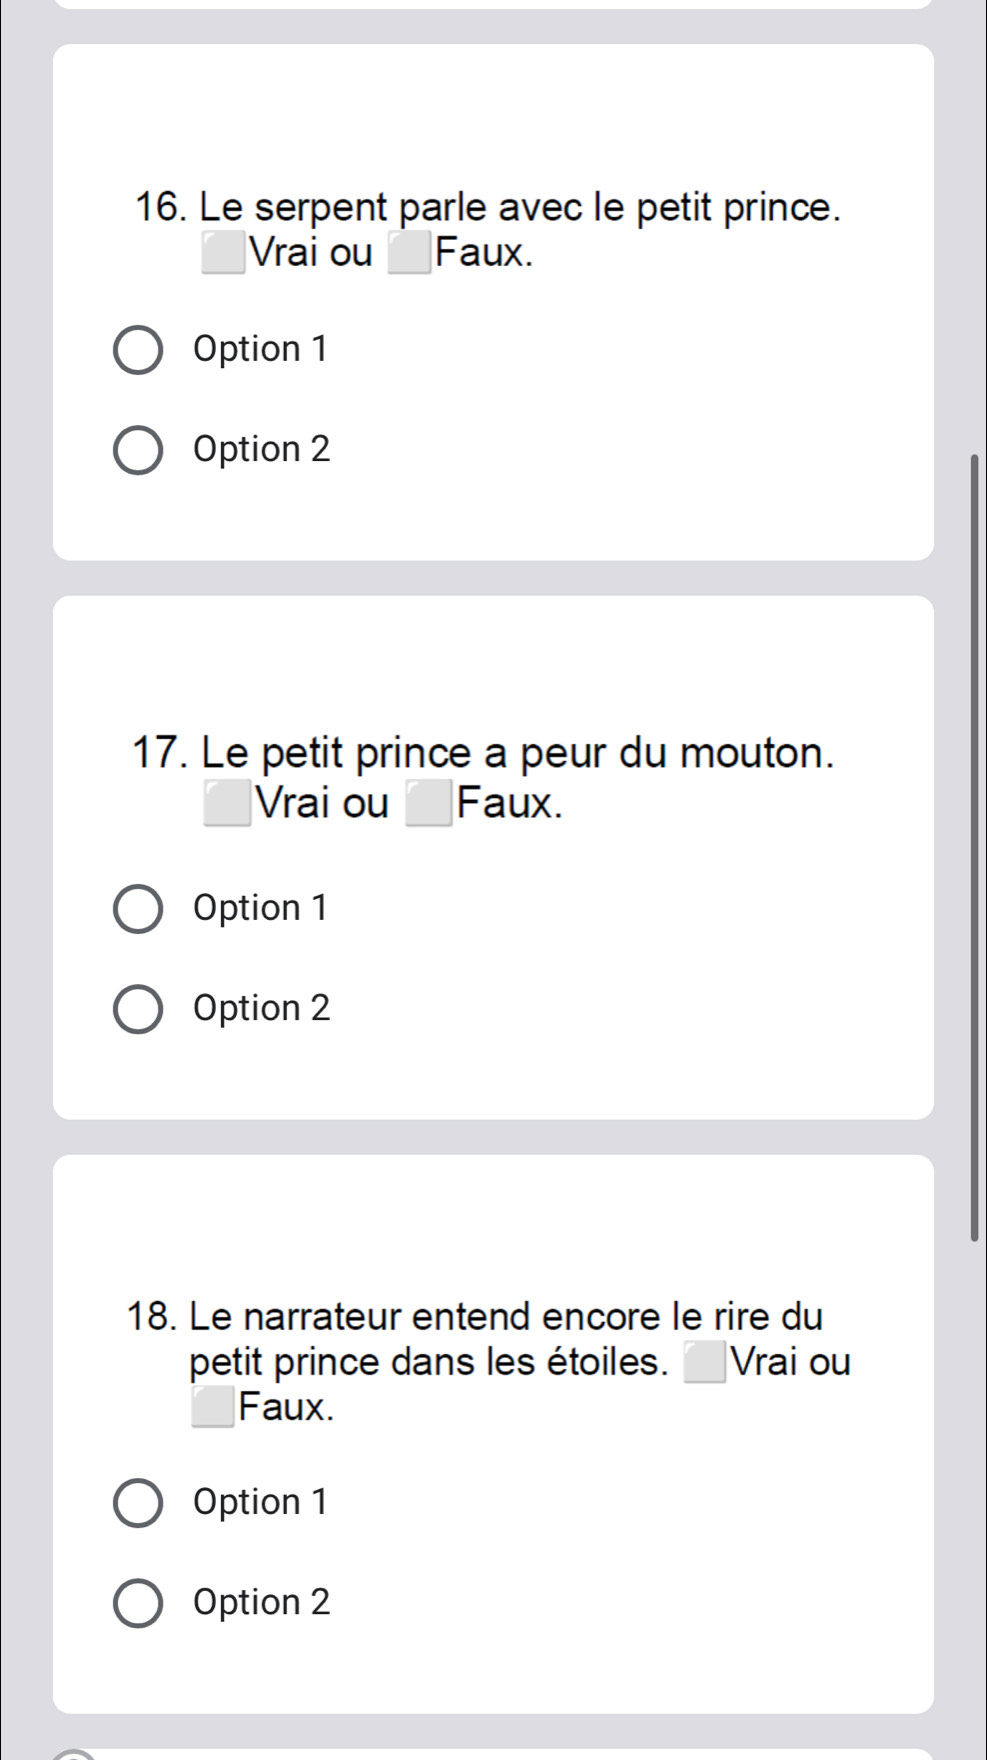Image resolution: width=987 pixels, height=1760 pixels.
Task: Click the 'Option 1' label text in question 16
Action: point(261,349)
